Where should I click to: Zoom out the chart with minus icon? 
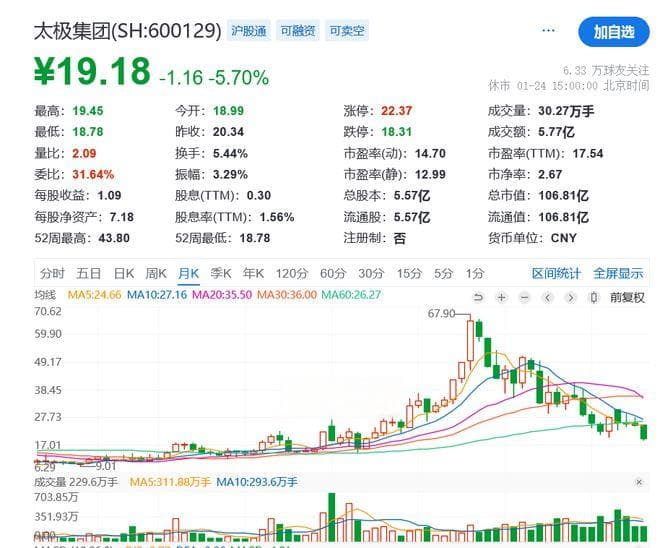tap(524, 298)
